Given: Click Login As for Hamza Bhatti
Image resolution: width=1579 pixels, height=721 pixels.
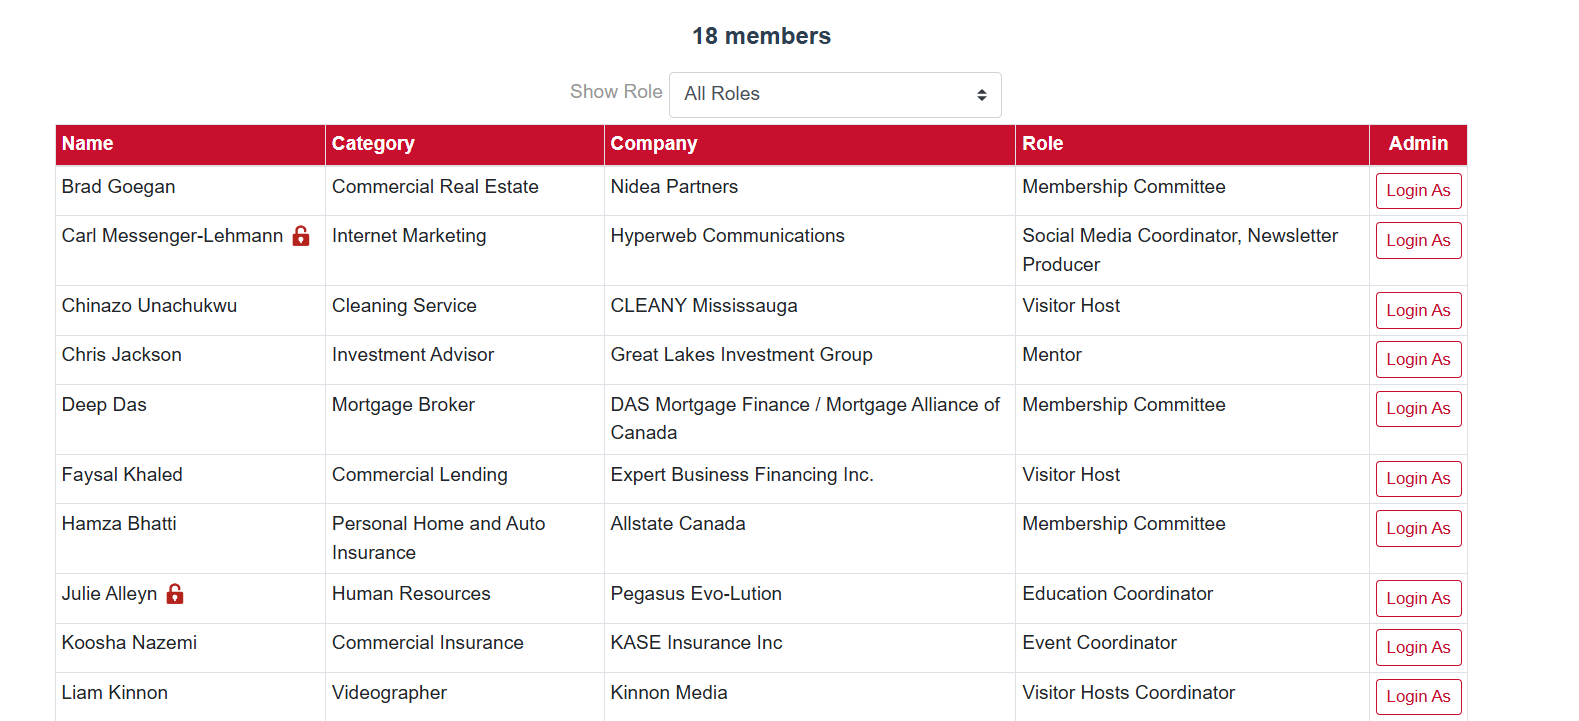Looking at the screenshot, I should [1418, 529].
